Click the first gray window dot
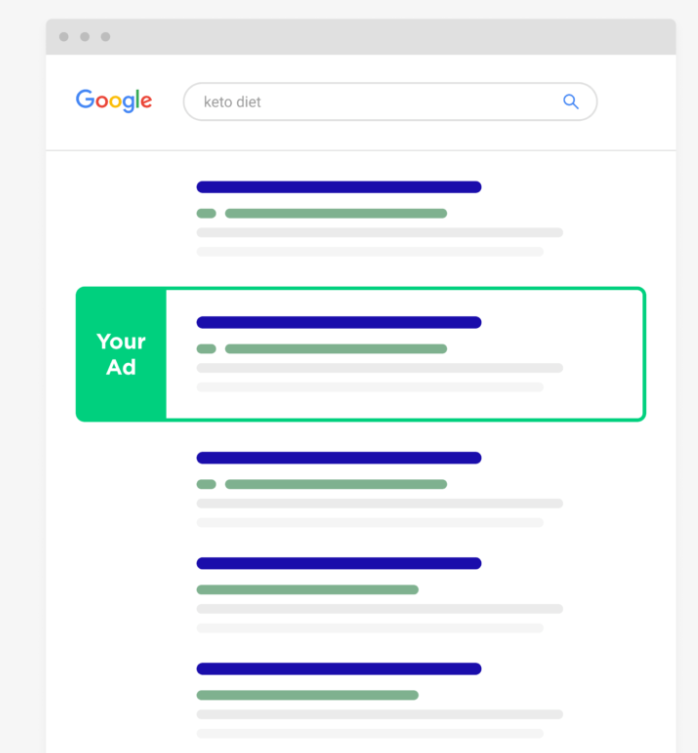Screen dimensions: 698x753 click(x=64, y=37)
